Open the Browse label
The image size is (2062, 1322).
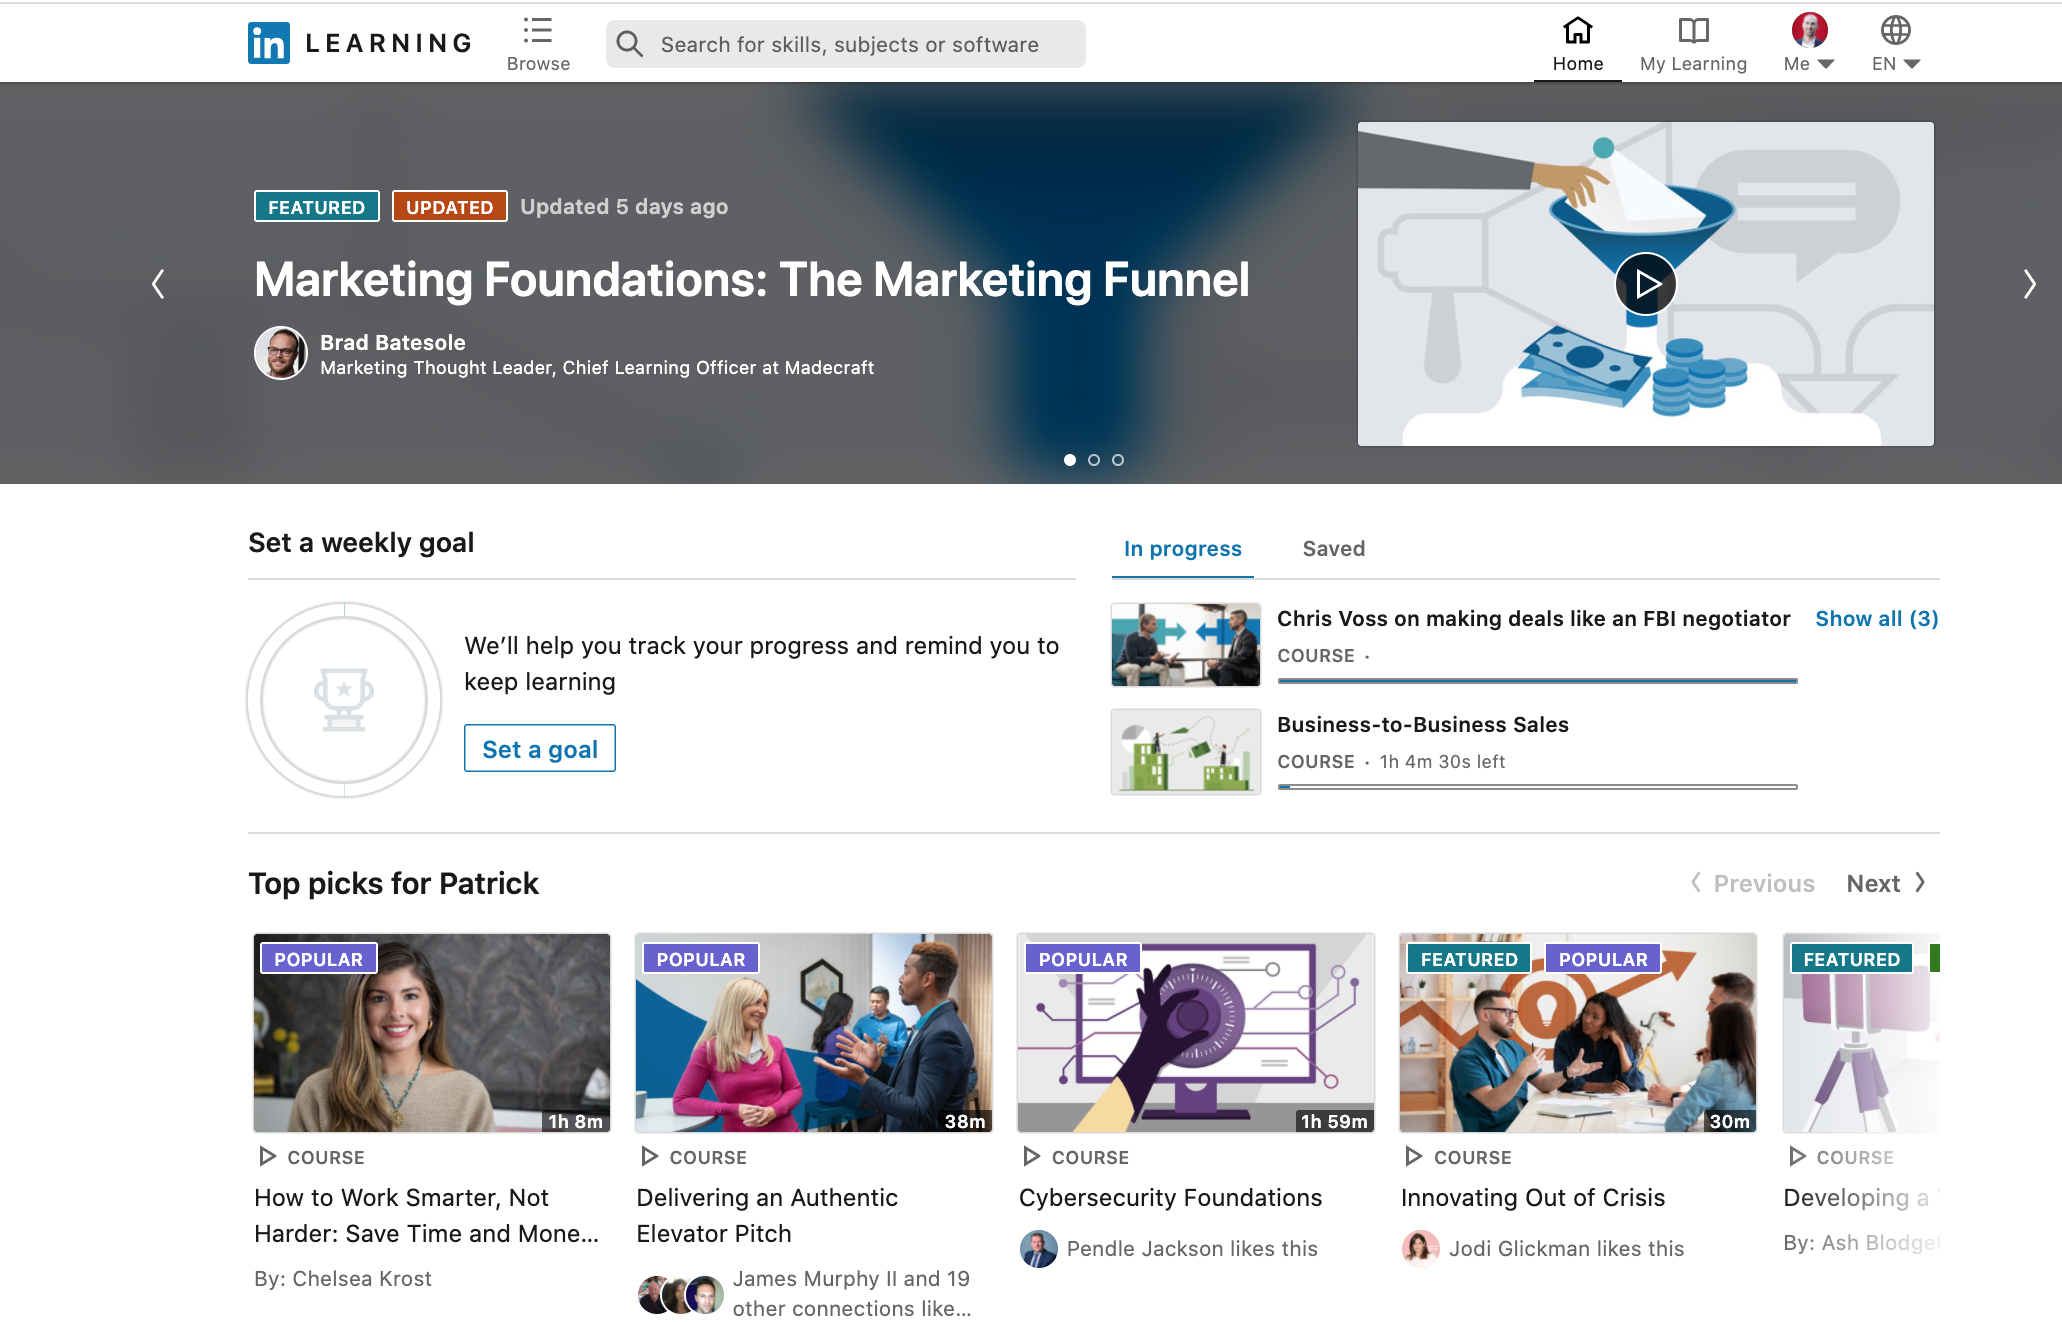pos(538,64)
